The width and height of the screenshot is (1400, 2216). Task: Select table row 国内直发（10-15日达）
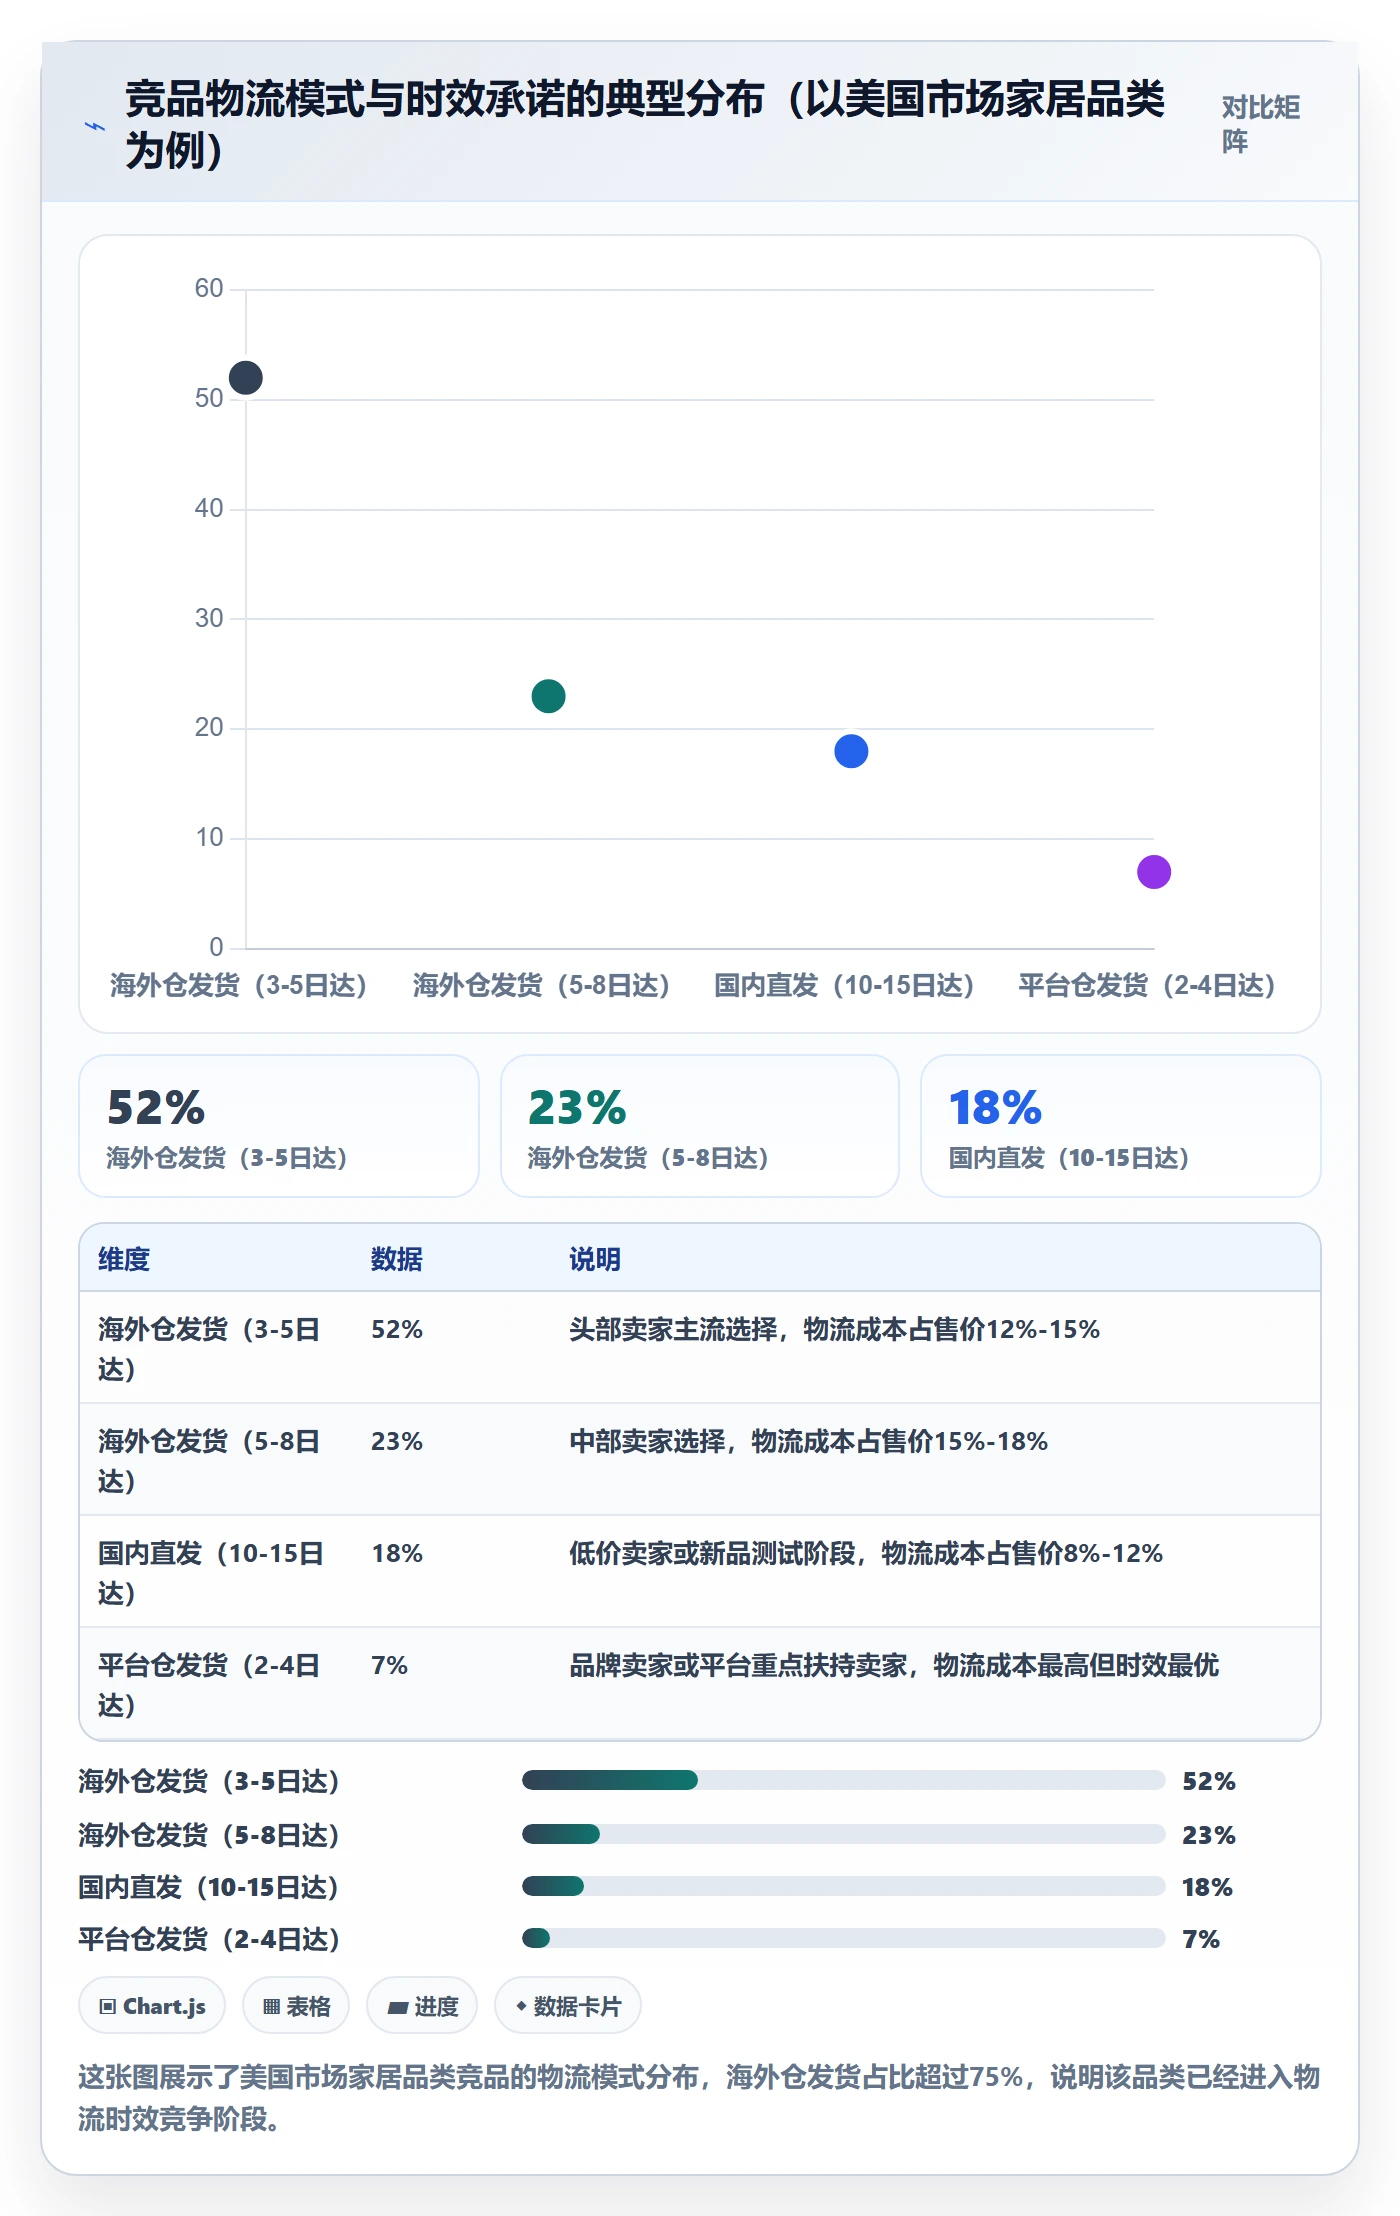[700, 1572]
